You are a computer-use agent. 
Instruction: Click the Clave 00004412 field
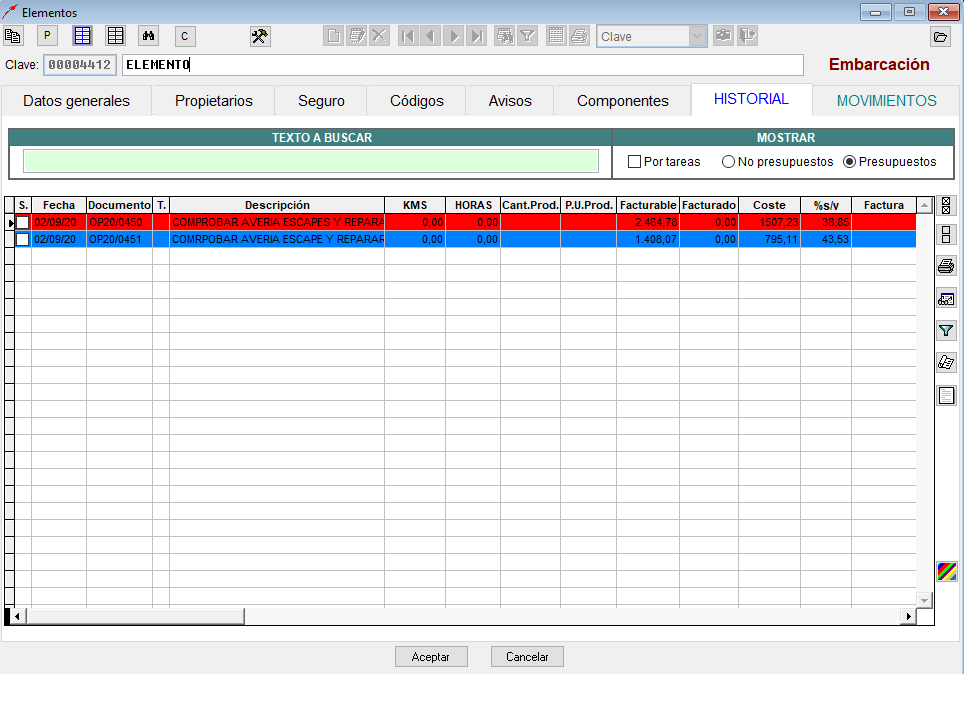[79, 65]
